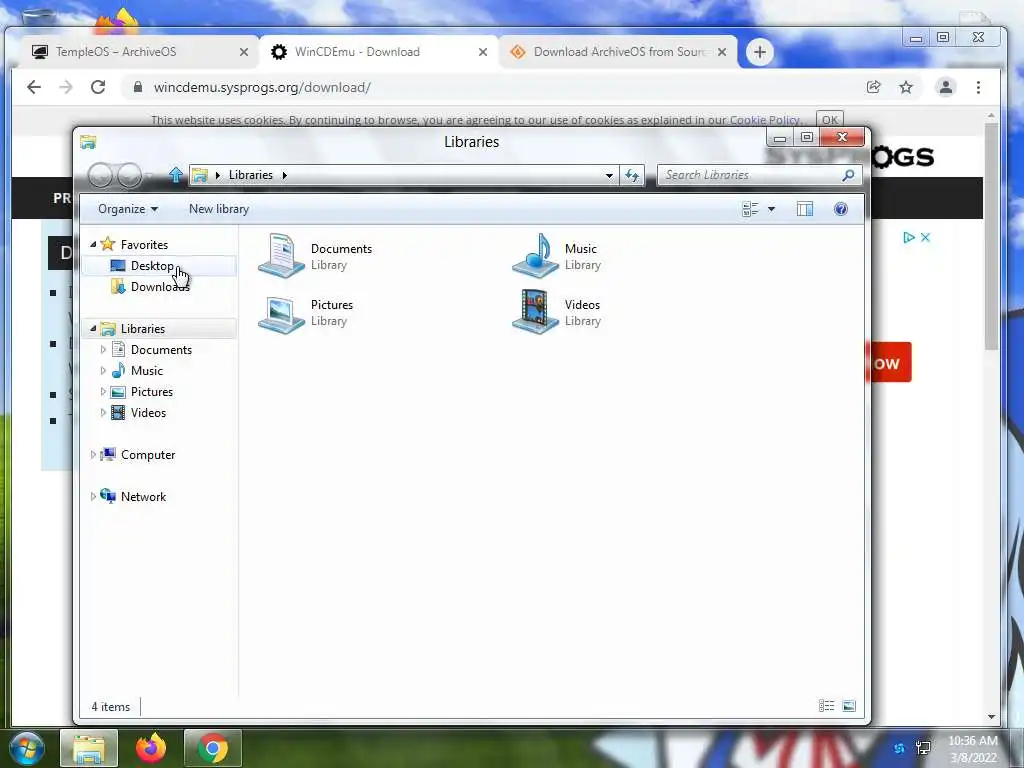Open view options dropdown arrow

coord(771,209)
